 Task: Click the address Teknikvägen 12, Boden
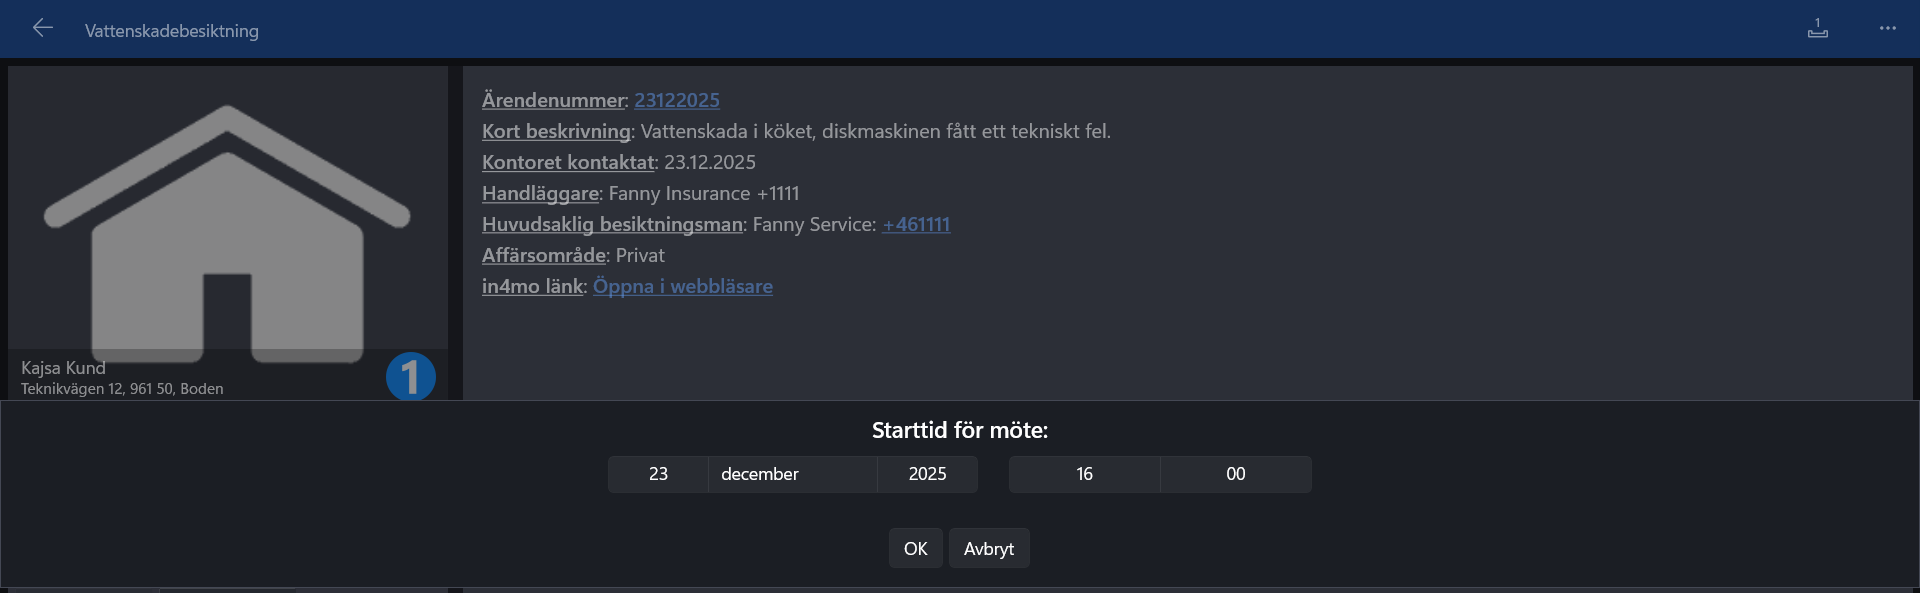[122, 389]
